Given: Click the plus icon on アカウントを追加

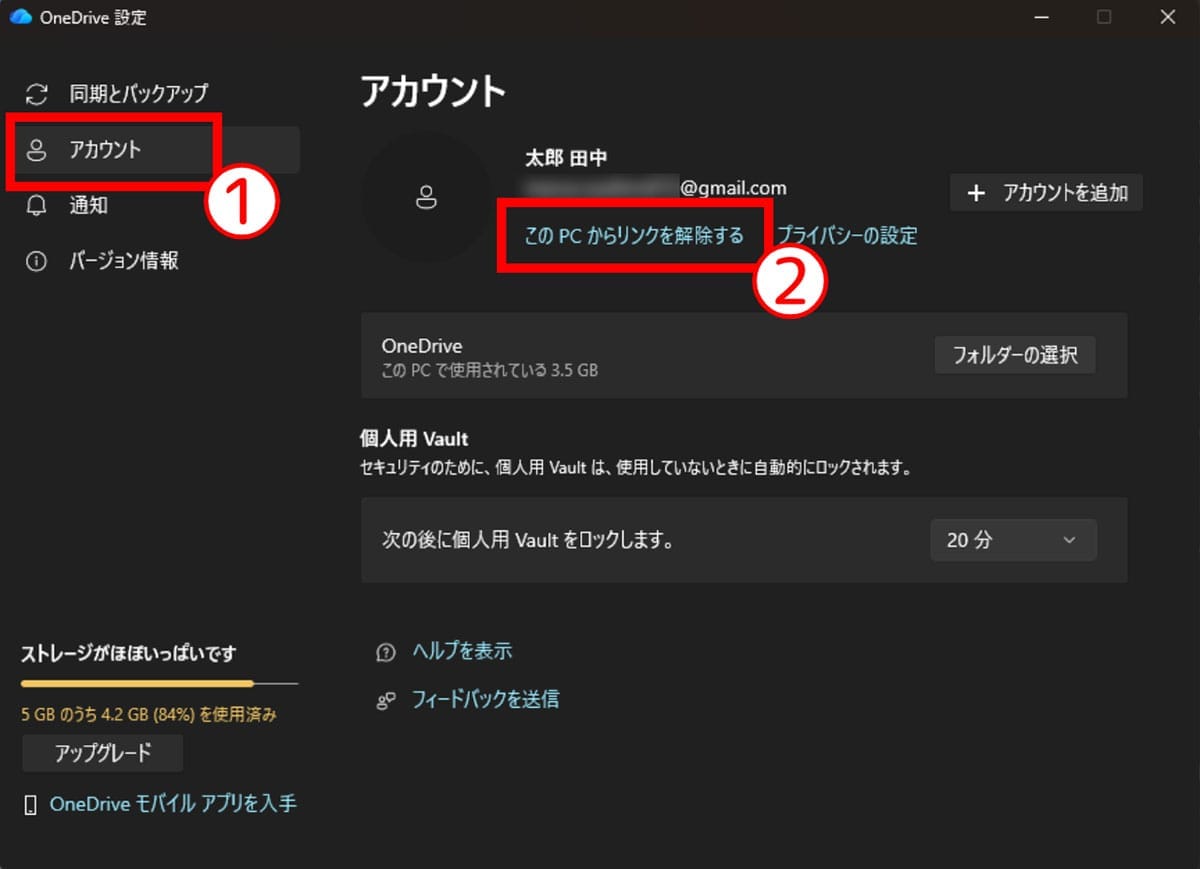Looking at the screenshot, I should coord(975,192).
